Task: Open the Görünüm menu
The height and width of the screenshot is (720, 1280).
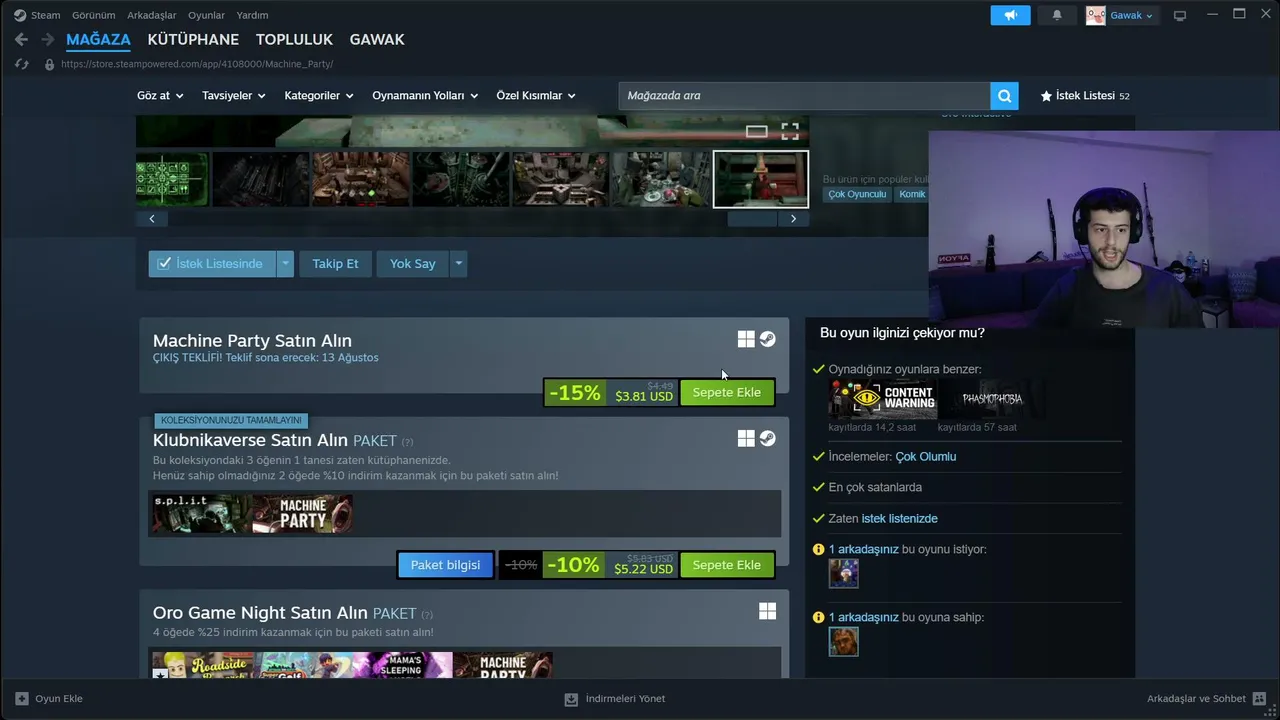Action: pyautogui.click(x=93, y=15)
